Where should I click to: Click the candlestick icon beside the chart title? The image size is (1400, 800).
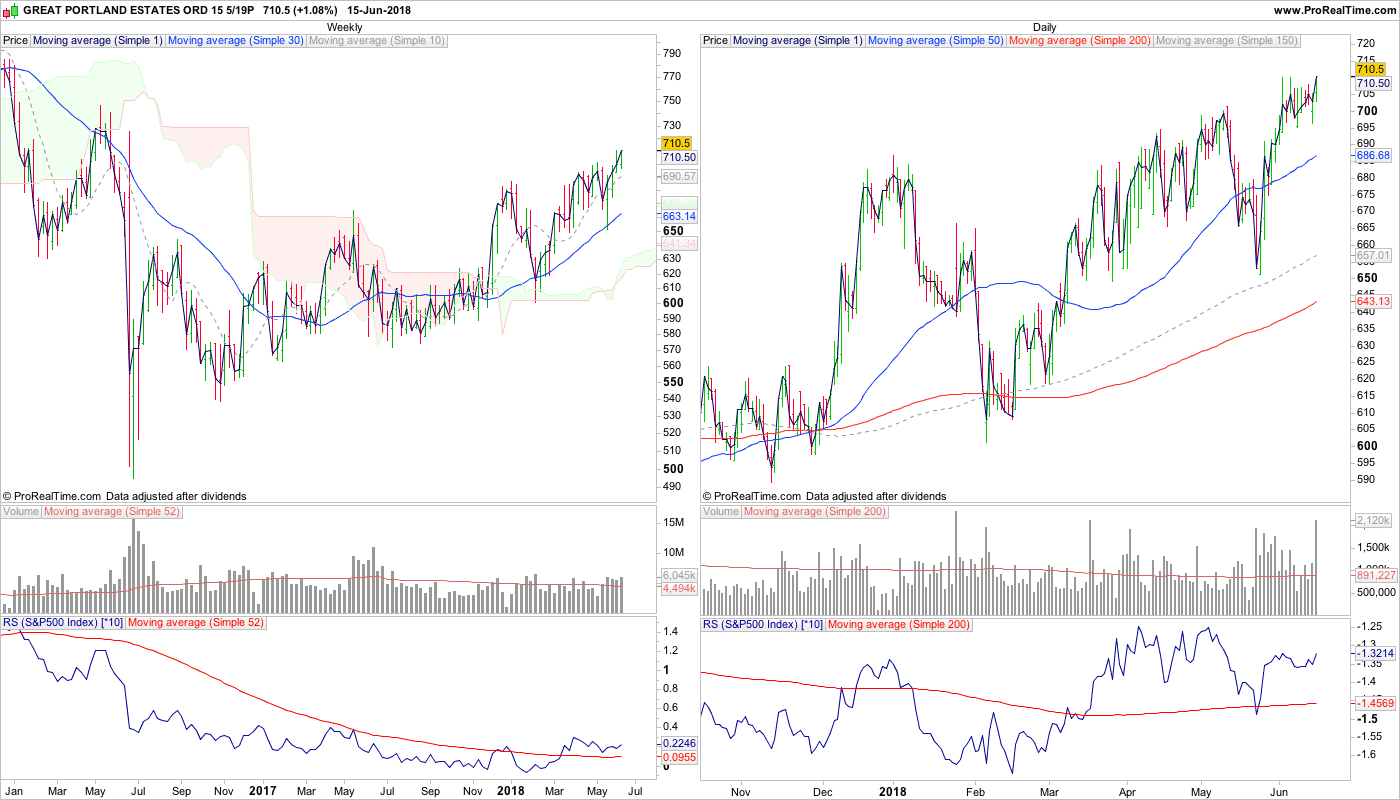(11, 10)
